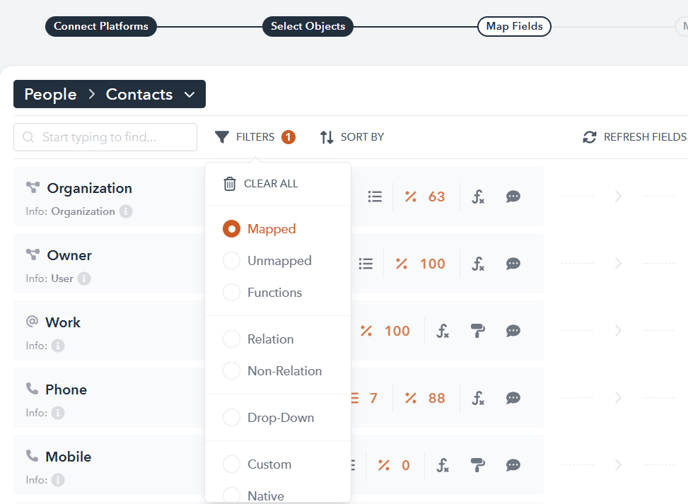Open the comment bubble in Organization row
The height and width of the screenshot is (504, 688).
(513, 197)
